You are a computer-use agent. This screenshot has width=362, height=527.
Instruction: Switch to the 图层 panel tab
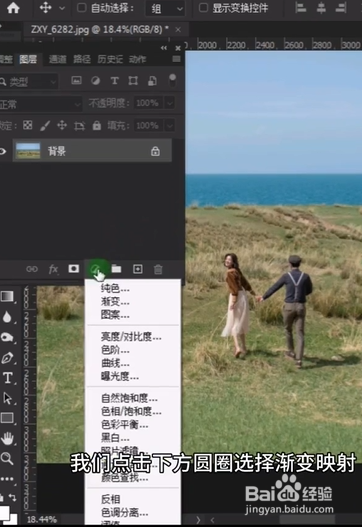click(28, 59)
